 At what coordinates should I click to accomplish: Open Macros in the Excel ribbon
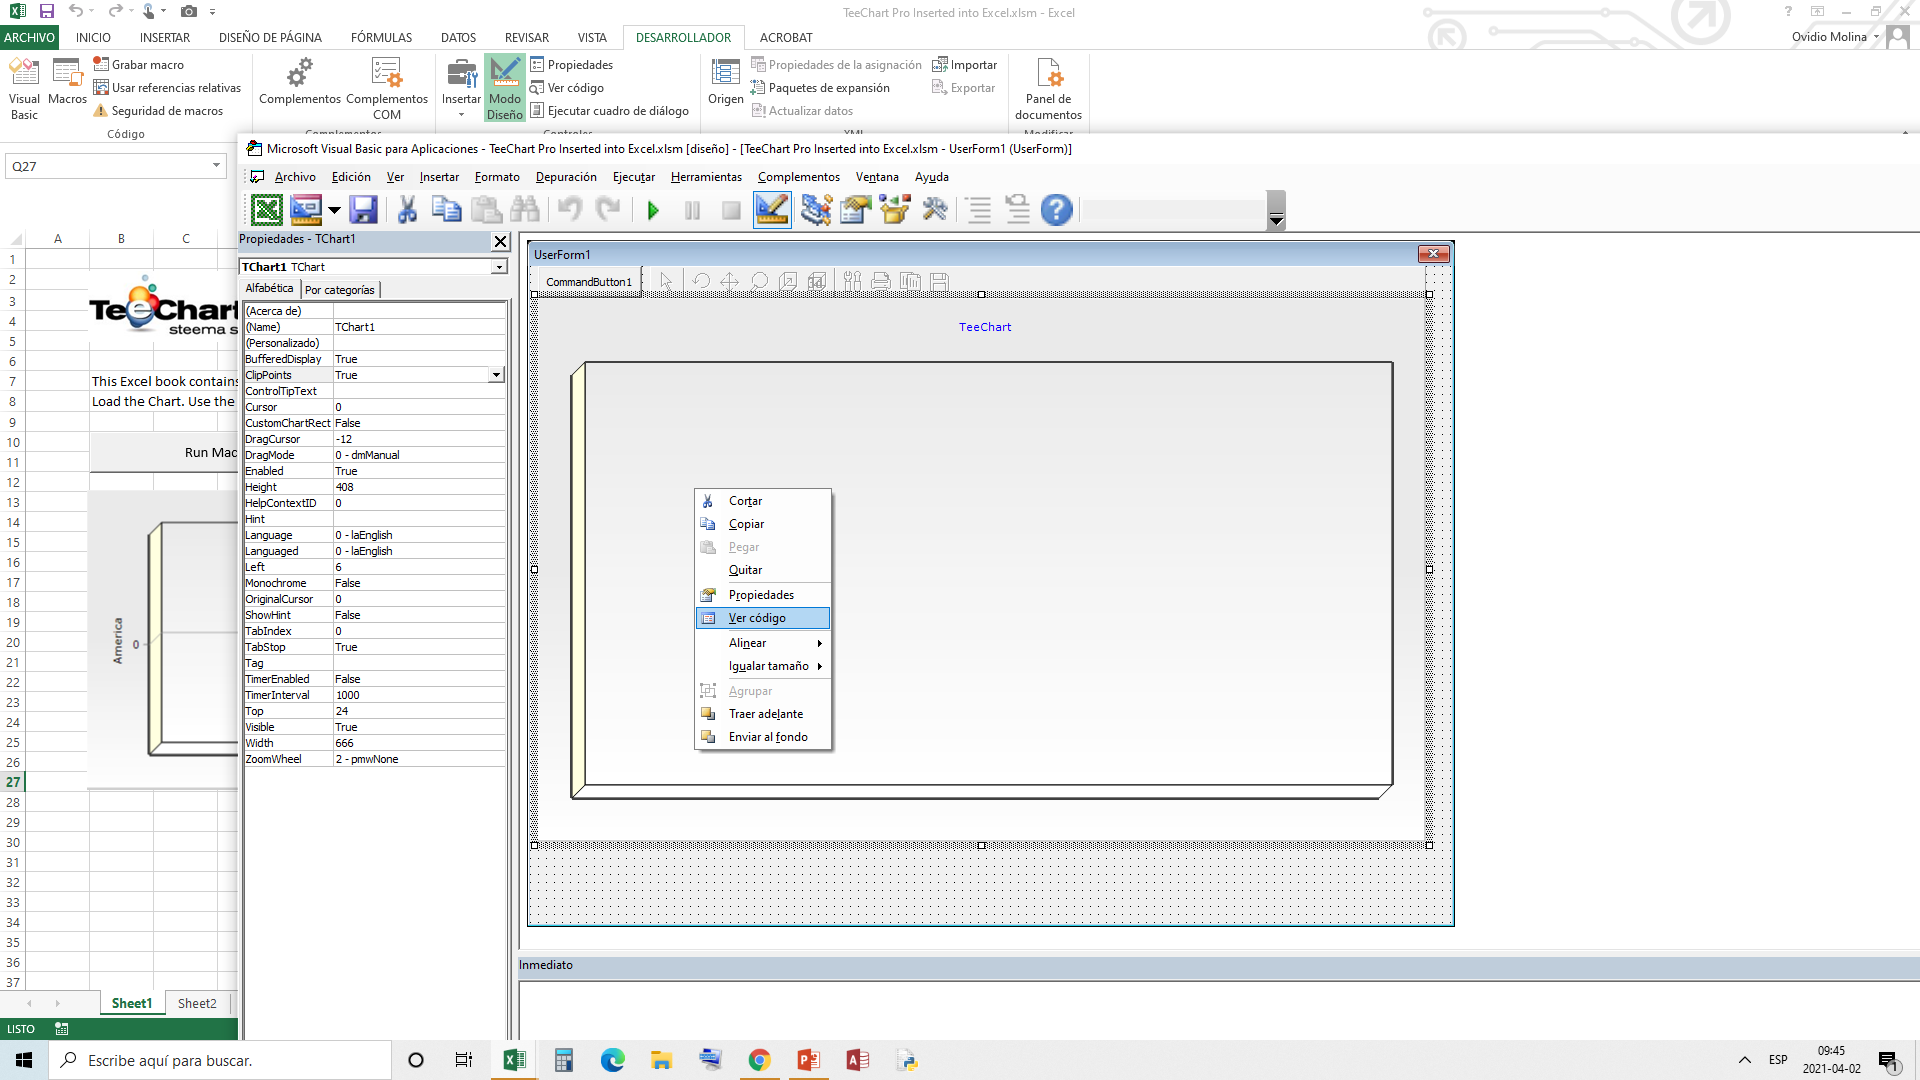[67, 82]
